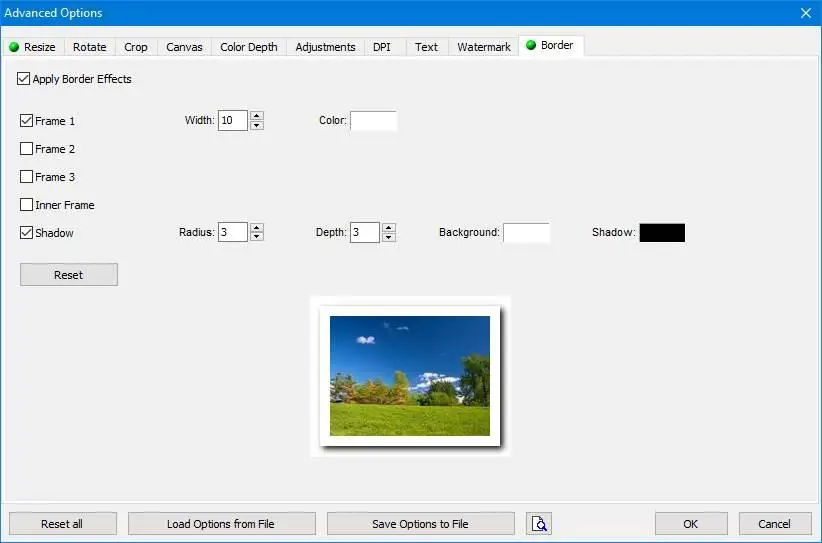Image resolution: width=822 pixels, height=543 pixels.
Task: Switch to the Watermark tab
Action: click(483, 47)
